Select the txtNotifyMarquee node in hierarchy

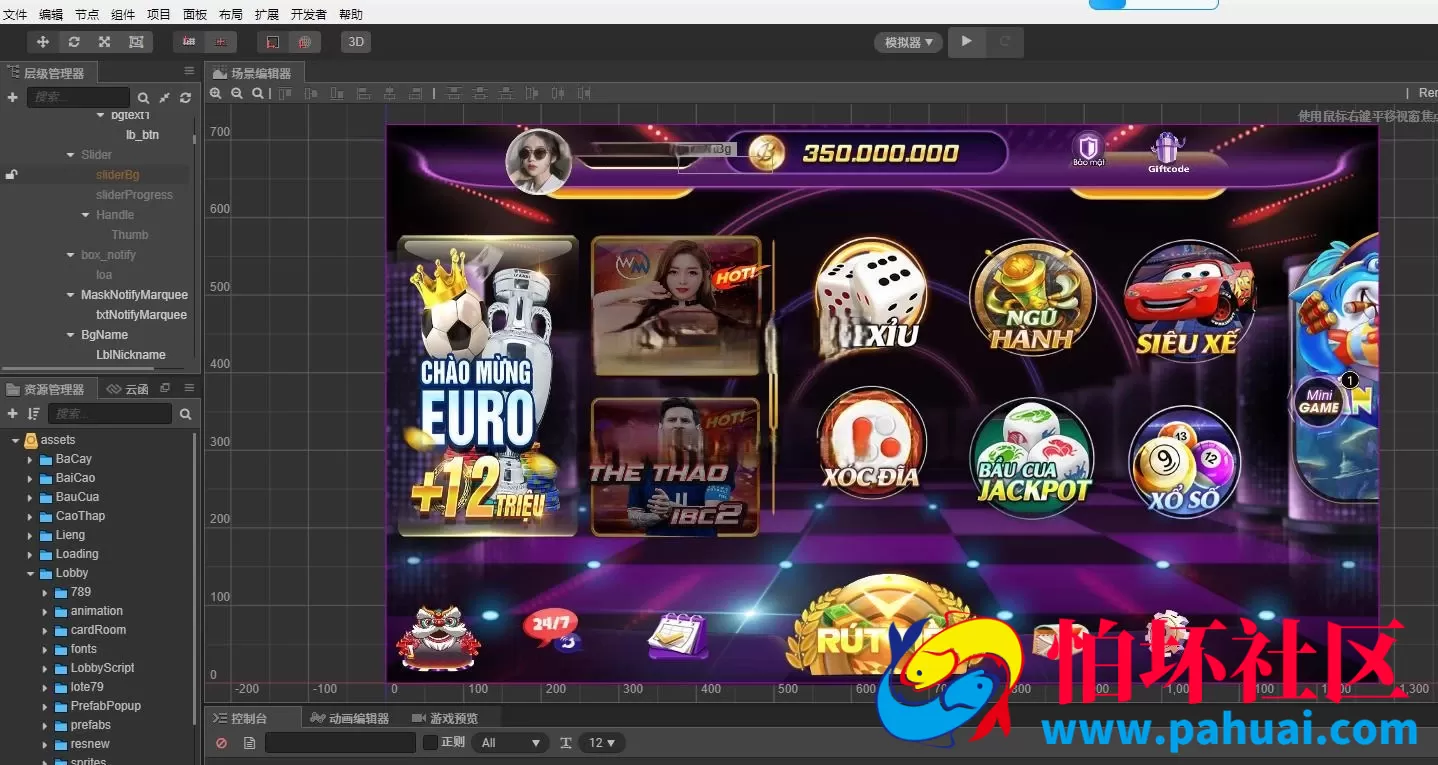(141, 315)
